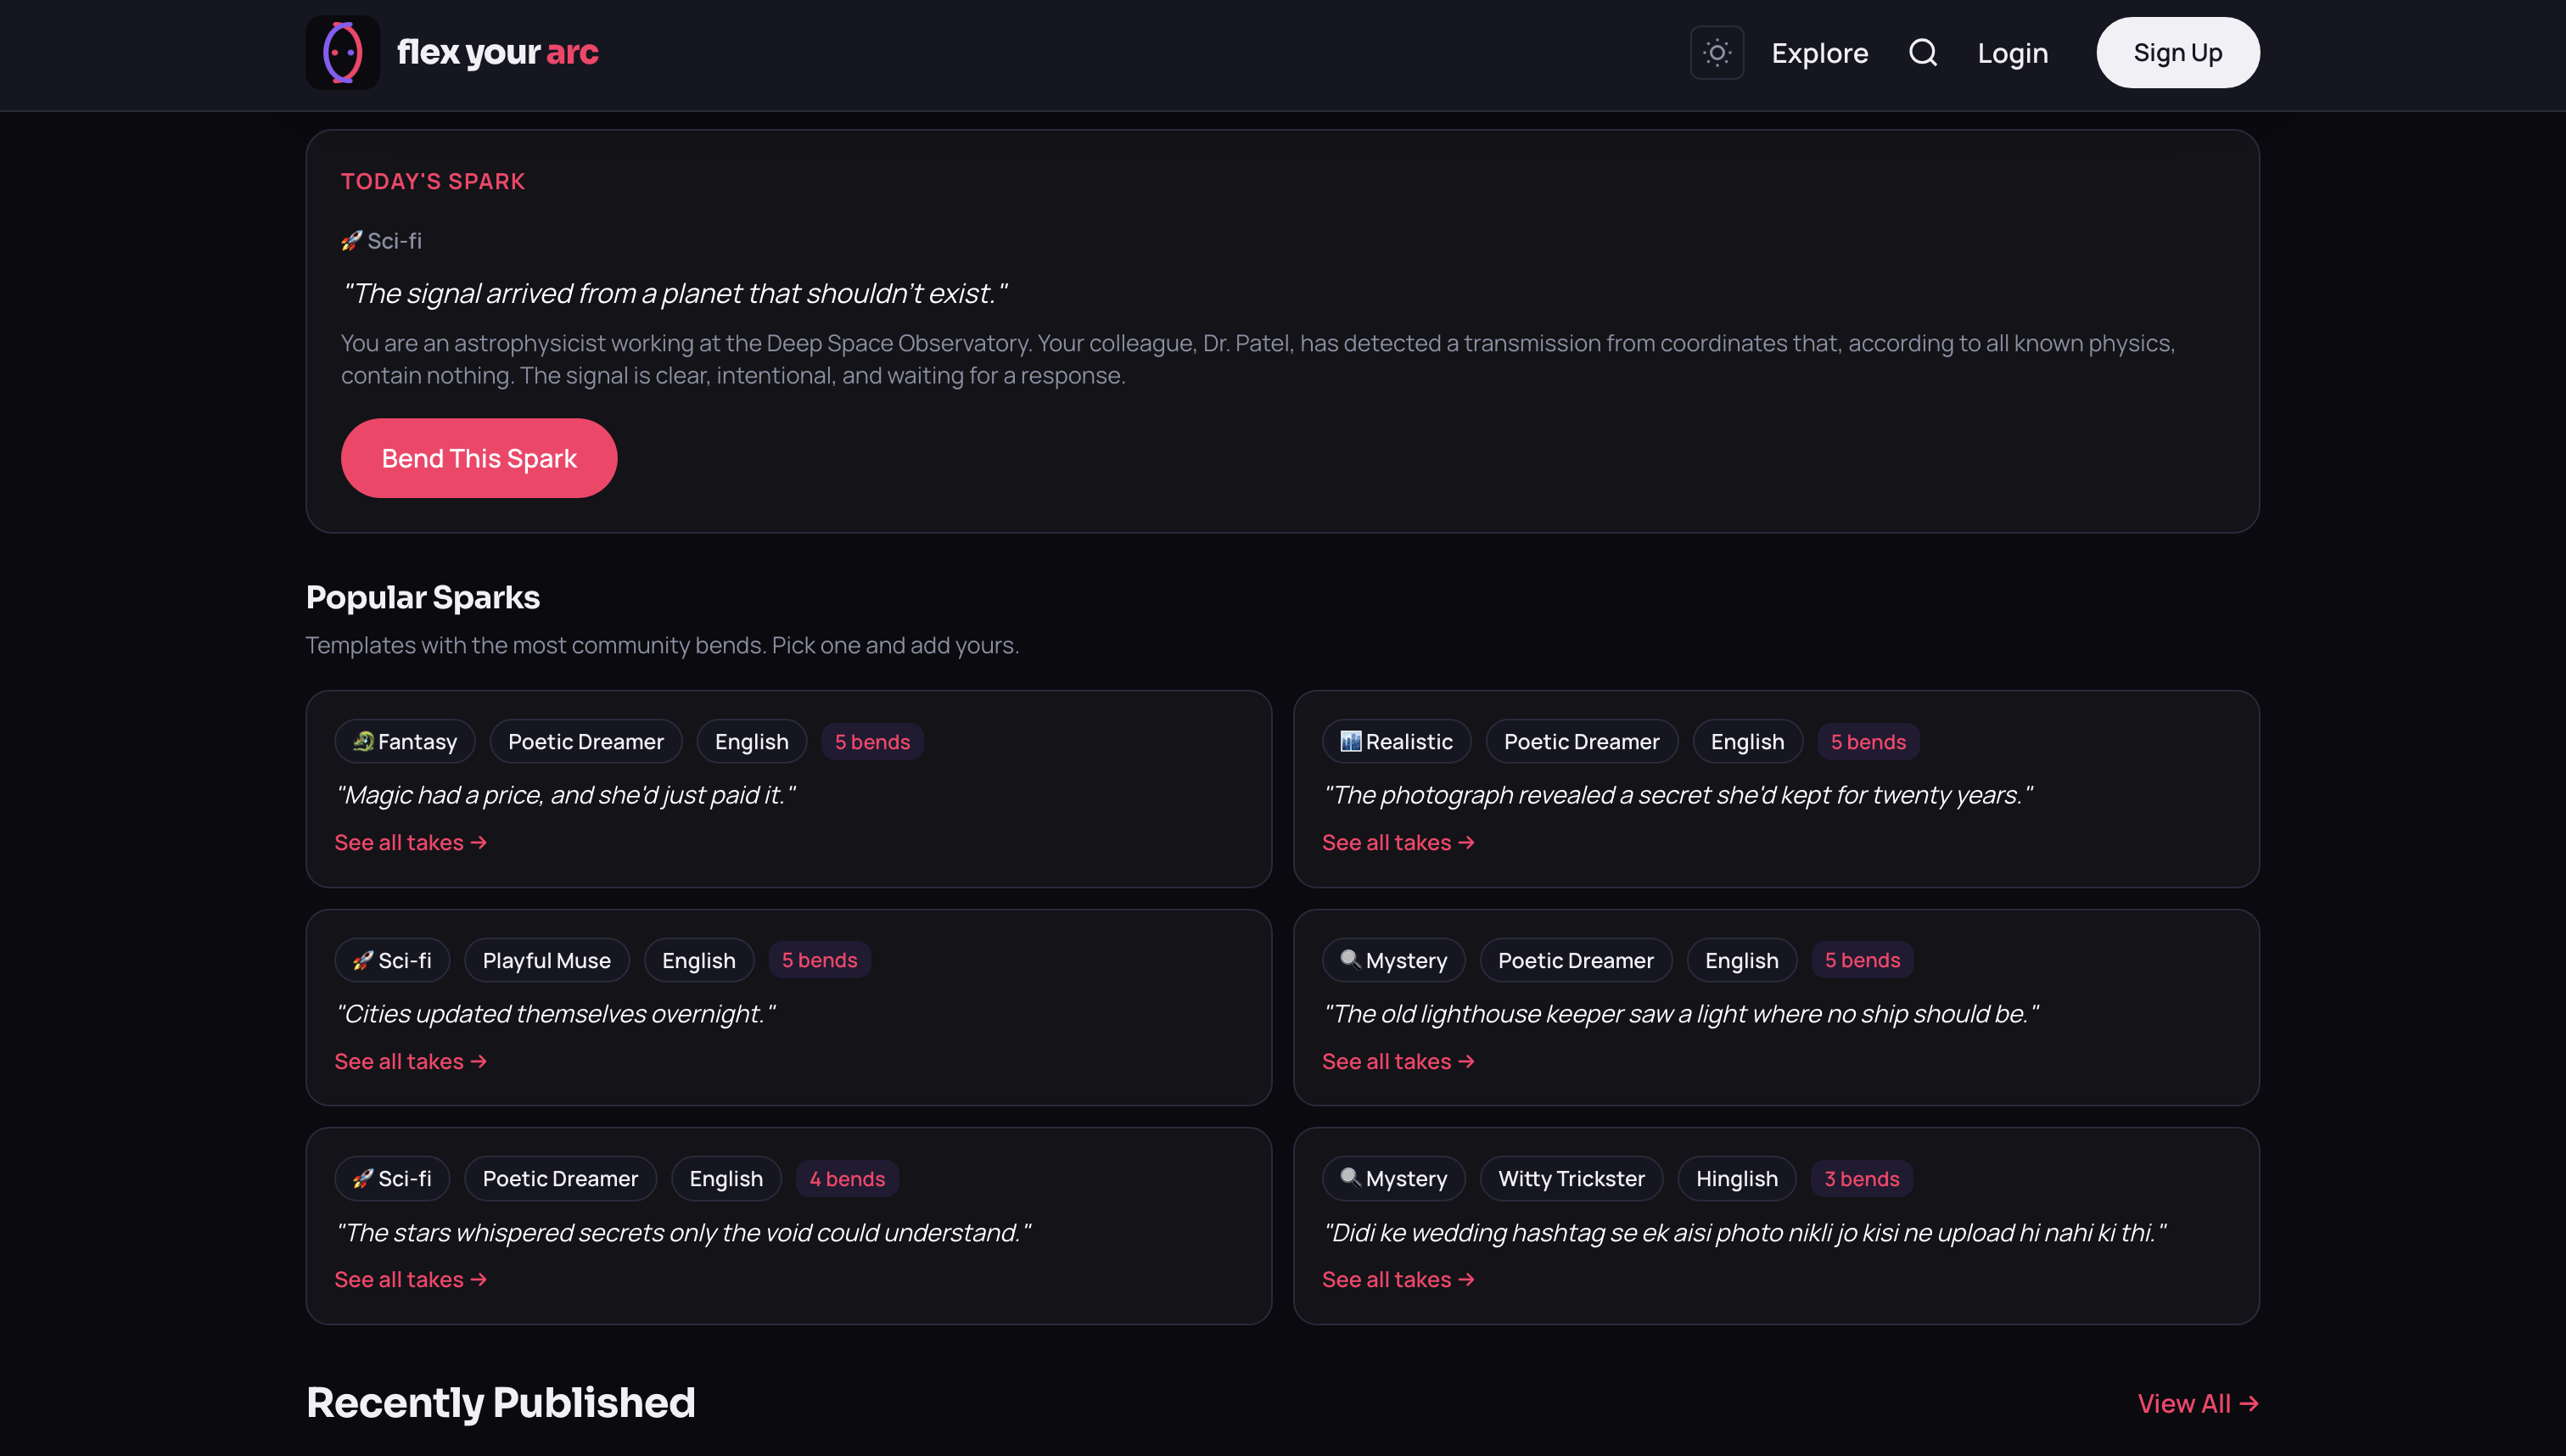Screen dimensions: 2566x1456
Task: Open See all takes for Magic spark
Action: coord(410,842)
